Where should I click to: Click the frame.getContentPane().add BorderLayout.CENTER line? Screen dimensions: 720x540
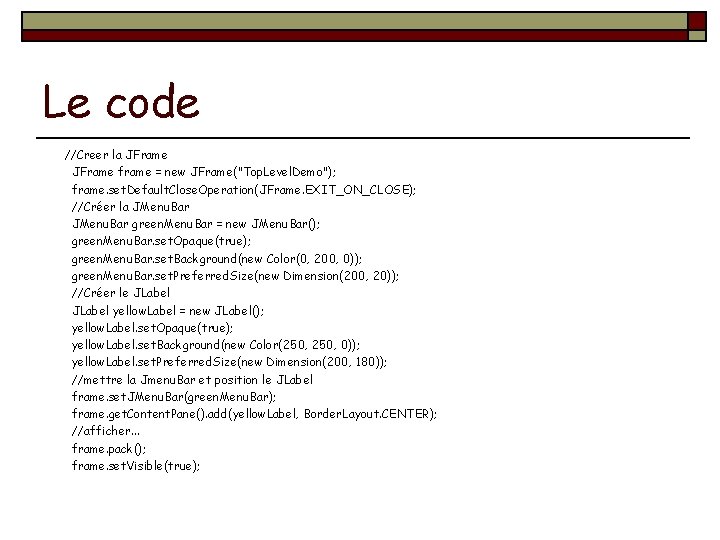(254, 414)
